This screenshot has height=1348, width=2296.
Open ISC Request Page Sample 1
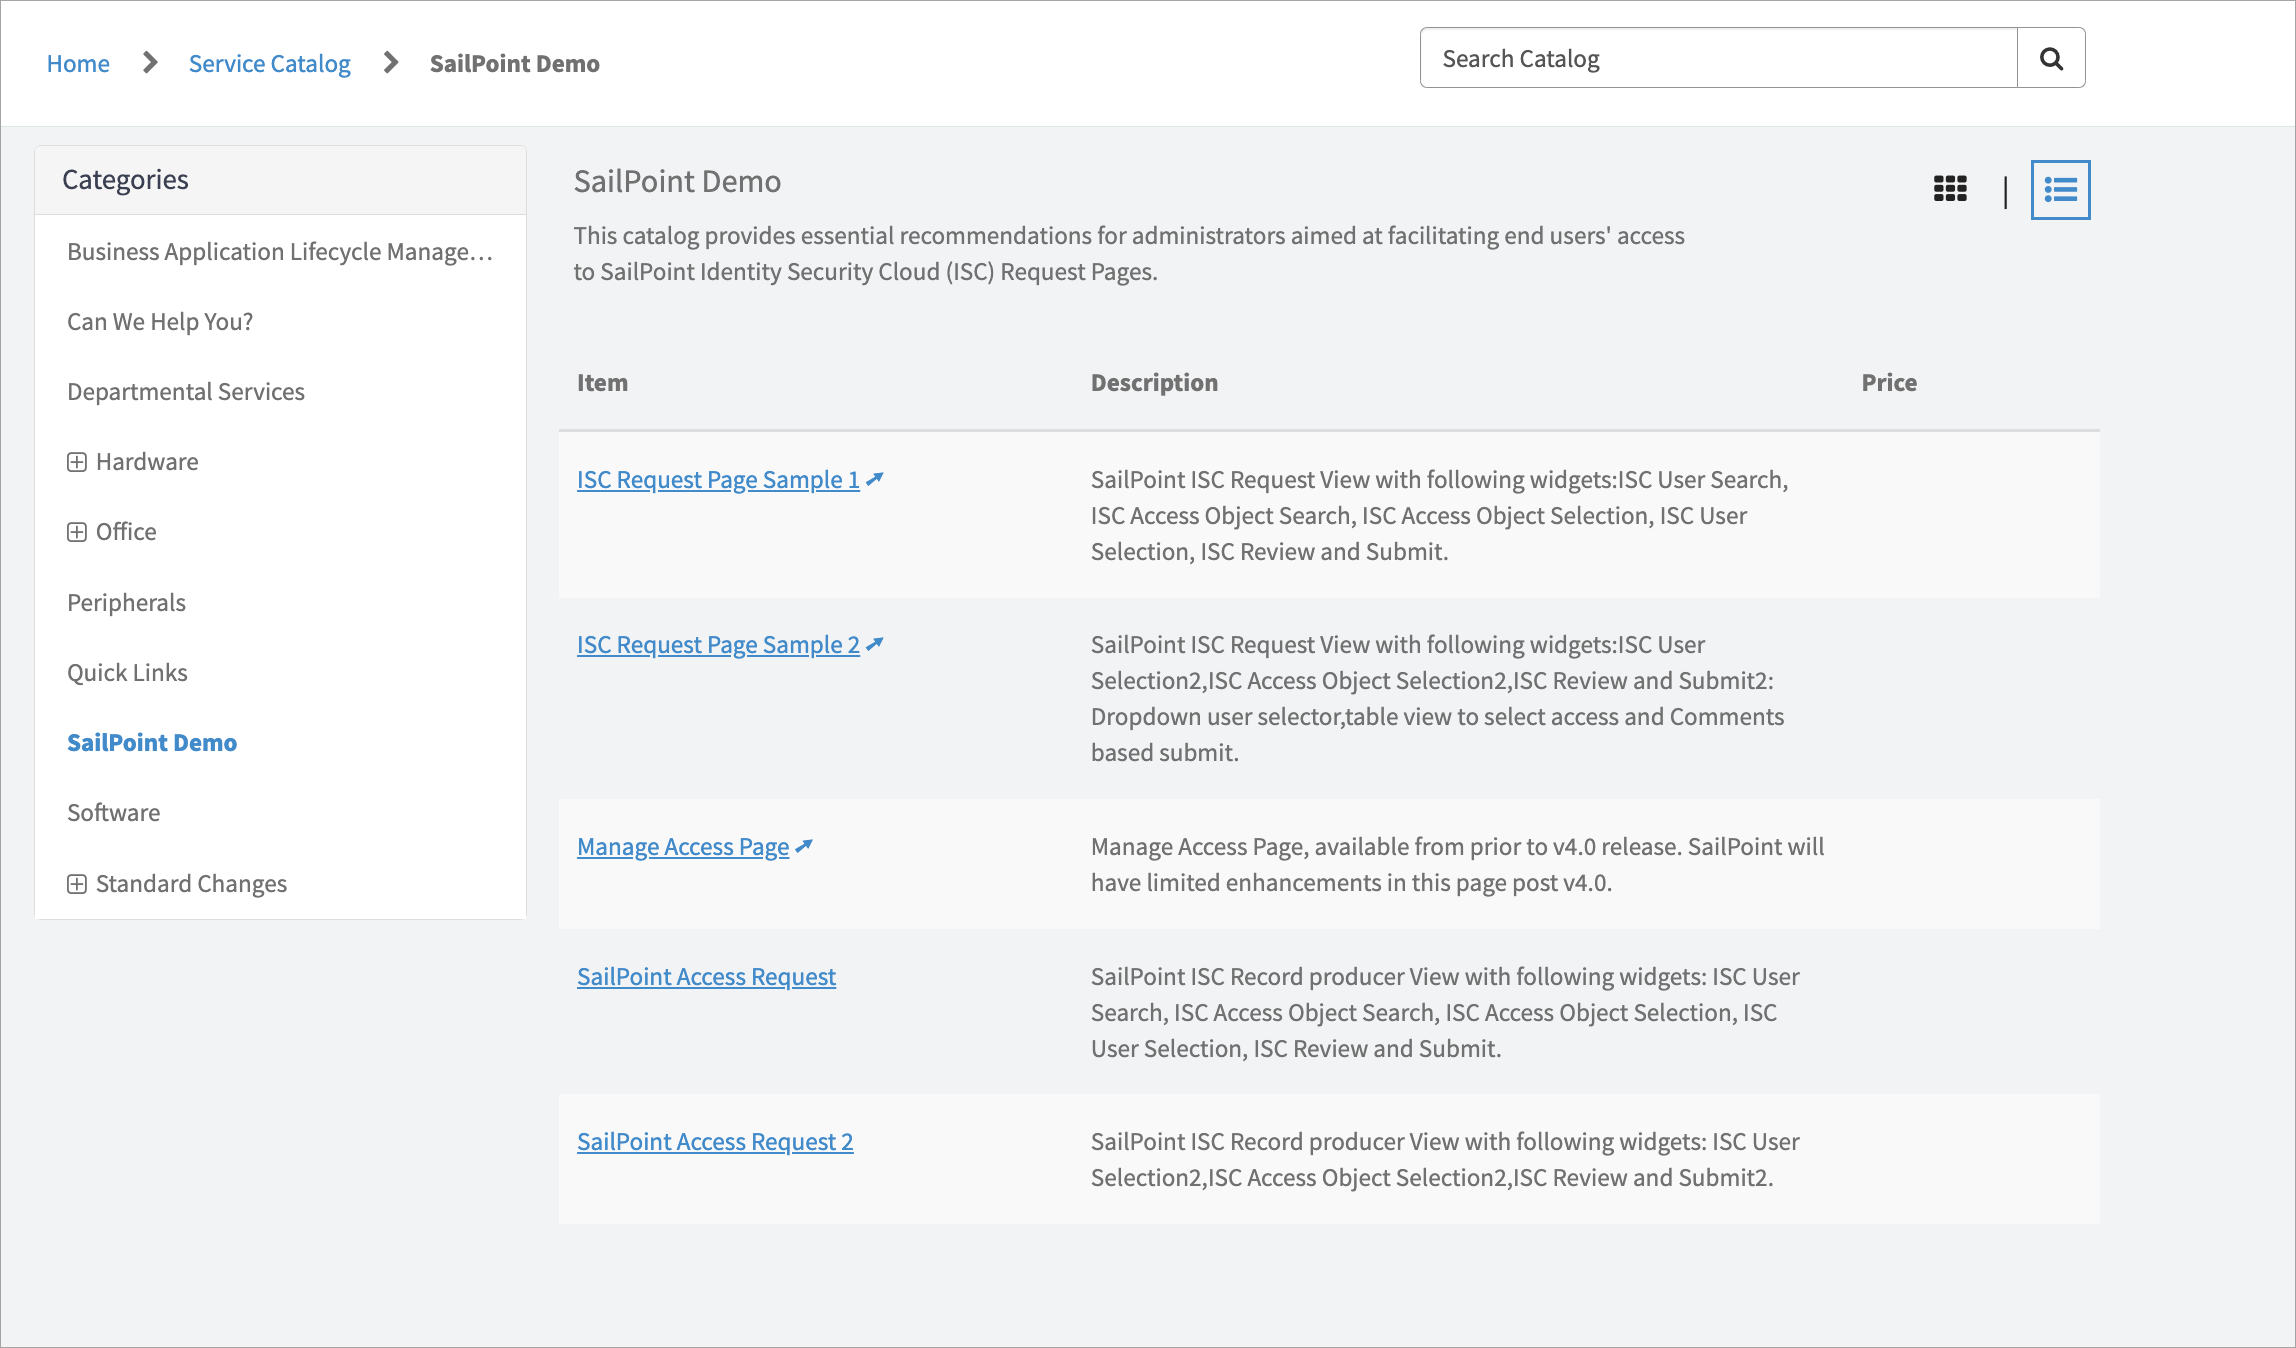pos(718,479)
